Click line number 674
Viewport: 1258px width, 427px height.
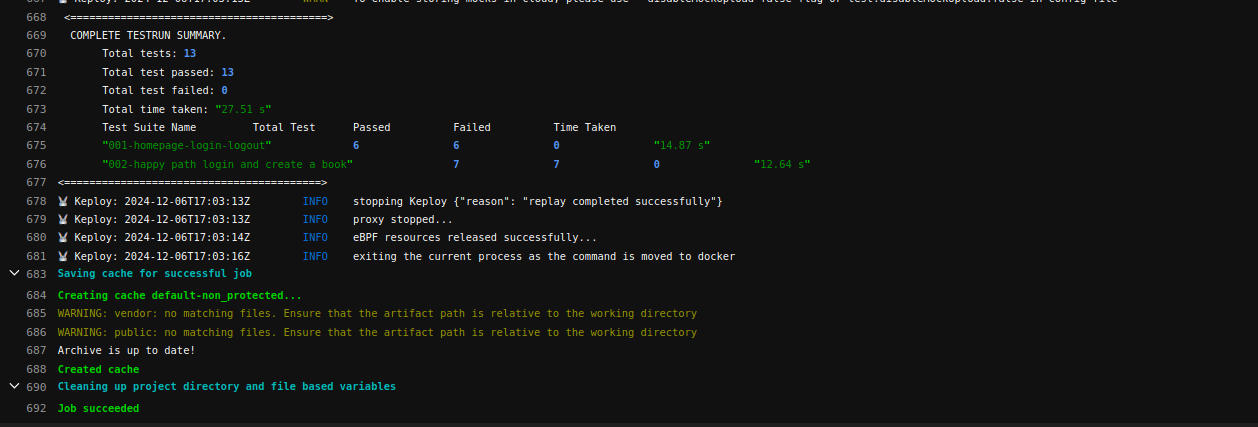pyautogui.click(x=37, y=127)
